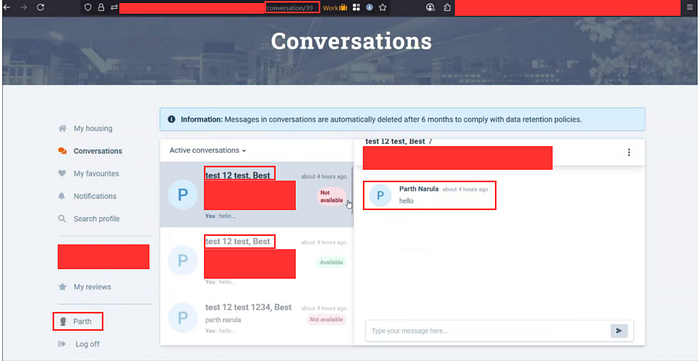
Task: Click the You : hello preview in the selected conversation
Action: (221, 216)
